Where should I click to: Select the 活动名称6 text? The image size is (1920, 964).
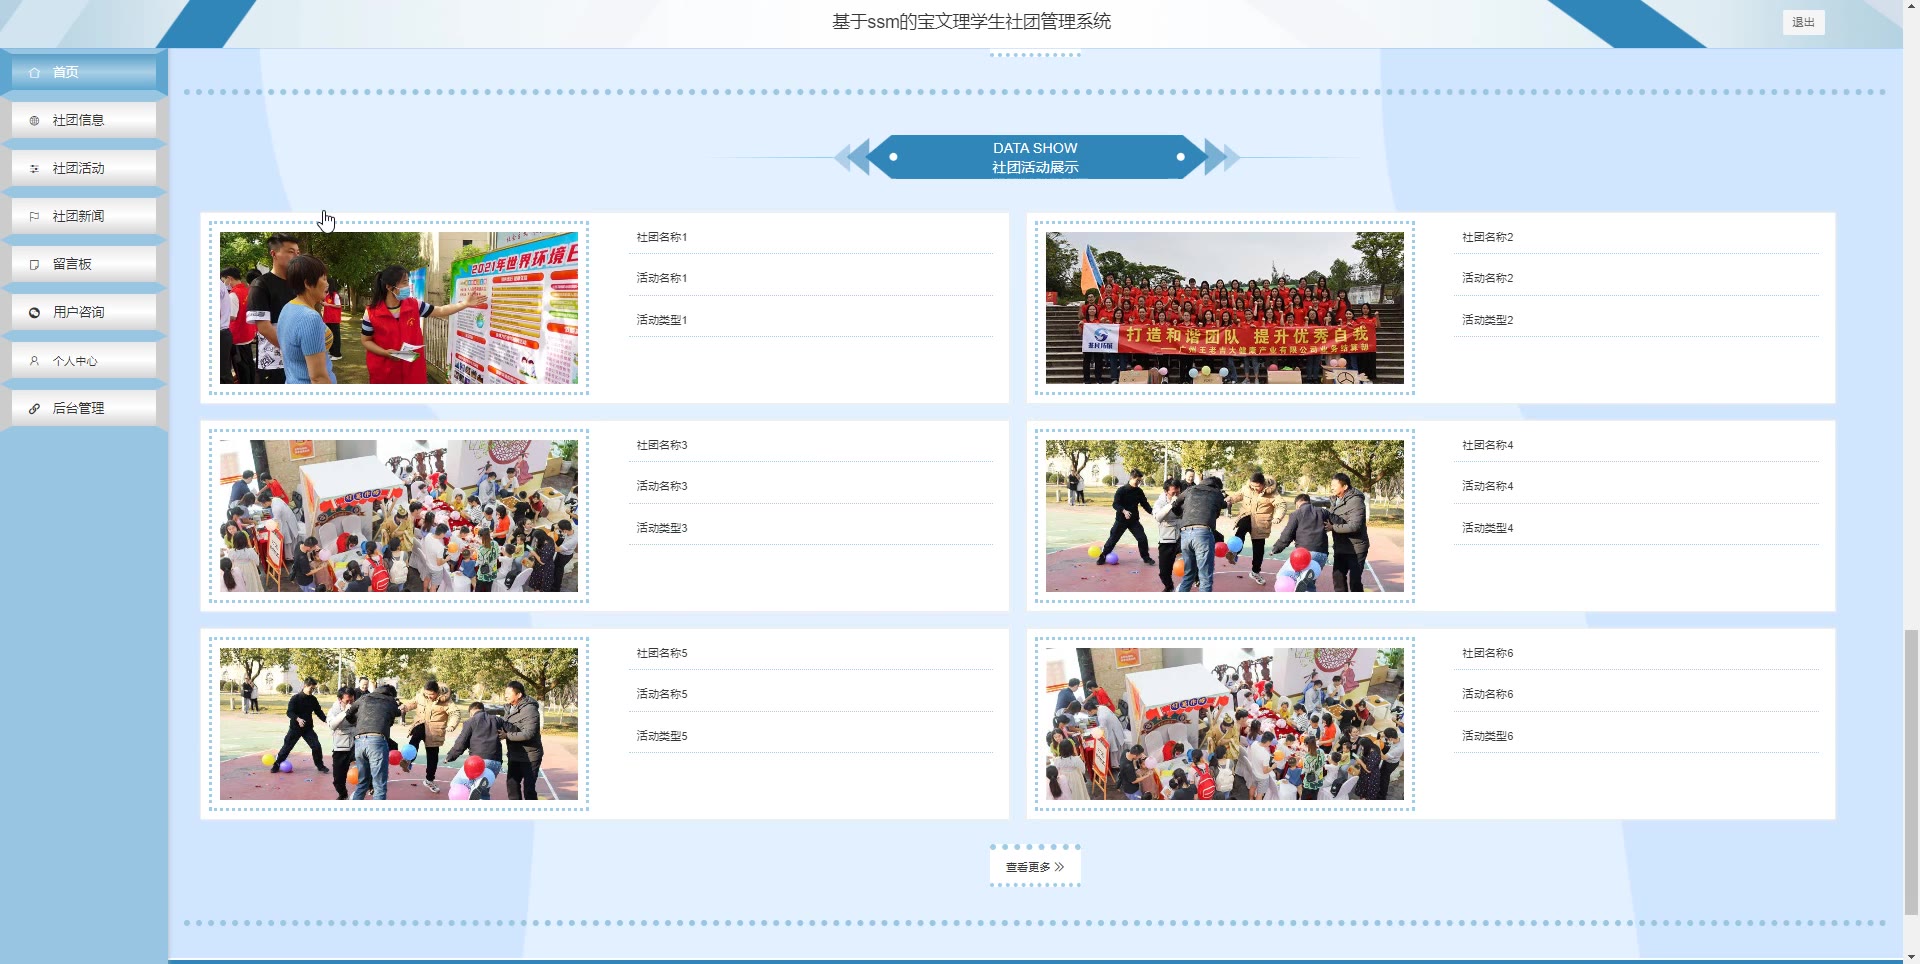pos(1488,694)
